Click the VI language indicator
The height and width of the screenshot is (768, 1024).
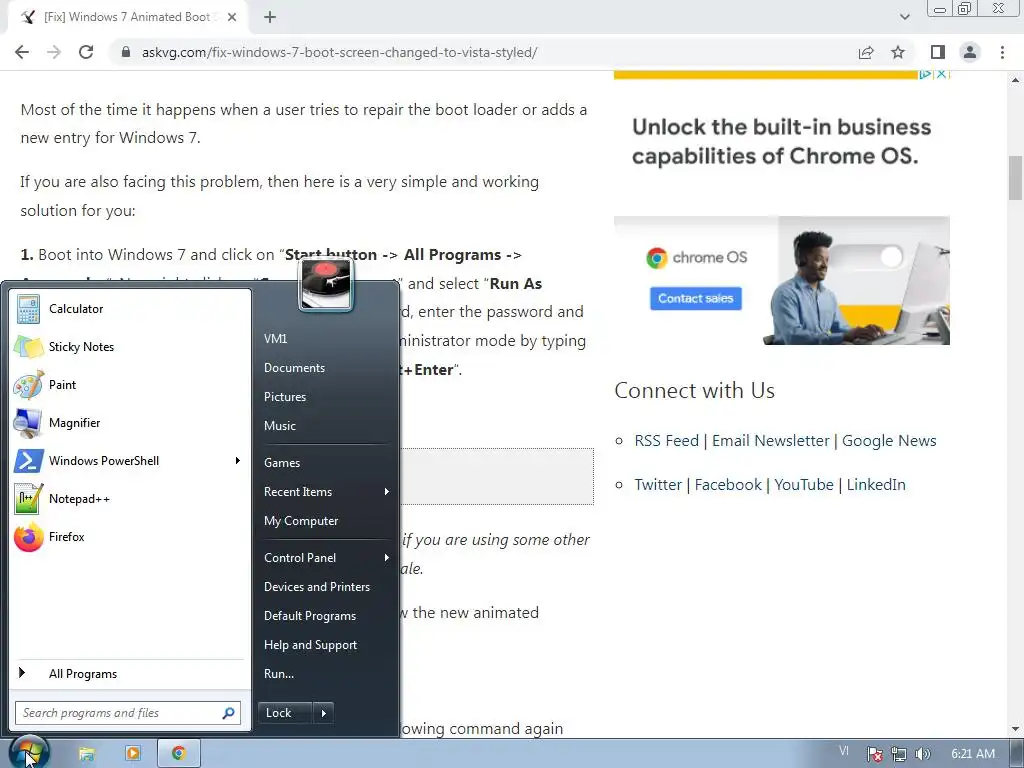844,752
